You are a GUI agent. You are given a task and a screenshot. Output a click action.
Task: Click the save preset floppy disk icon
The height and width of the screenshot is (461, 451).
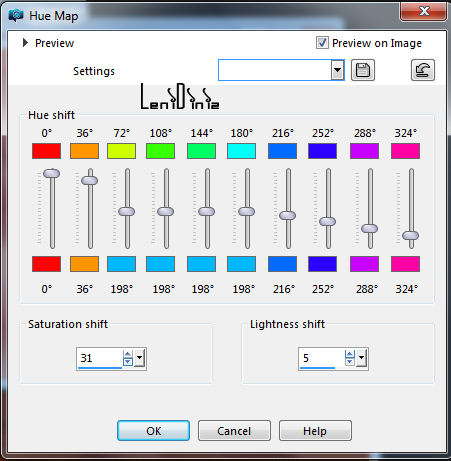[363, 70]
